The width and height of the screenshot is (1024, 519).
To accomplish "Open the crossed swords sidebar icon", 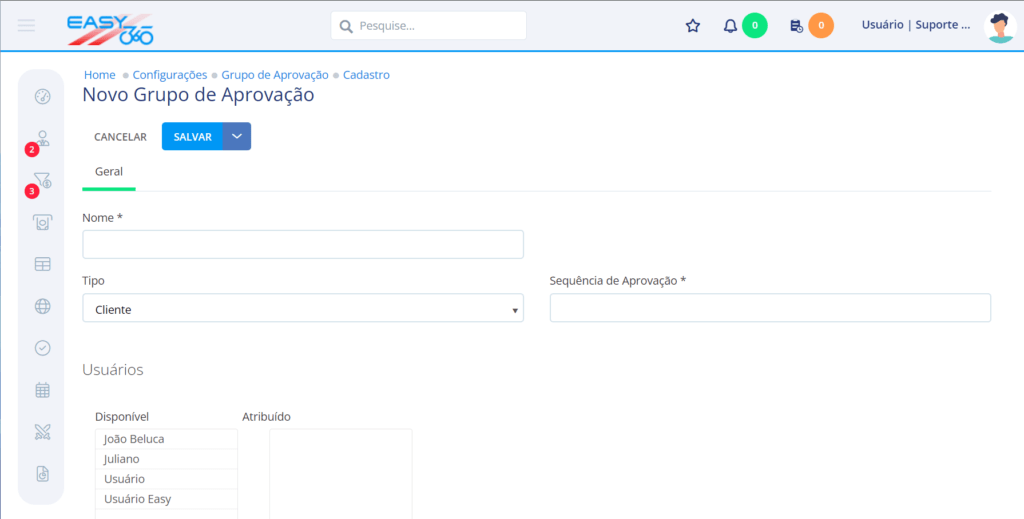I will pyautogui.click(x=42, y=432).
